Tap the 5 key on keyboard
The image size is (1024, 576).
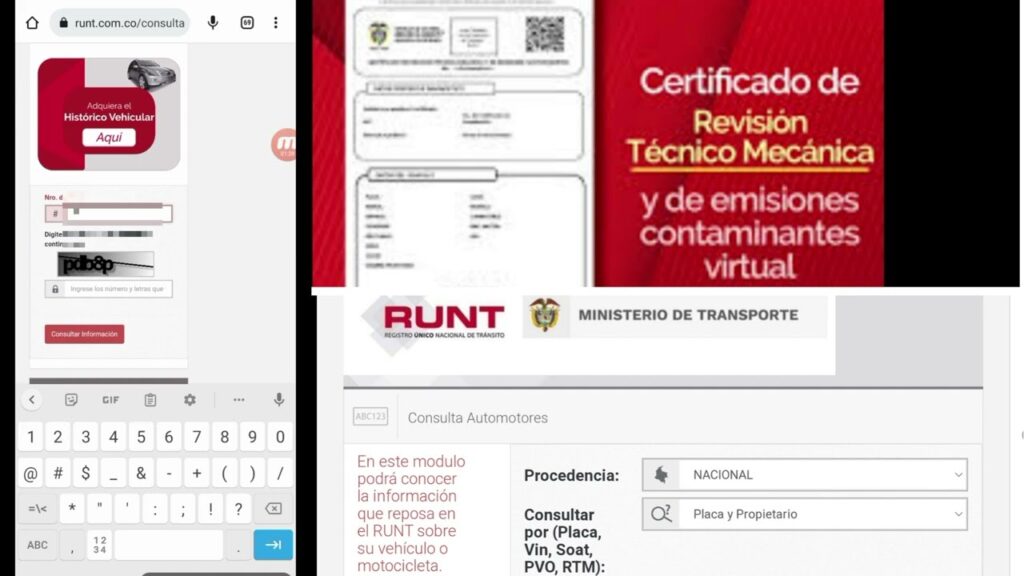141,437
